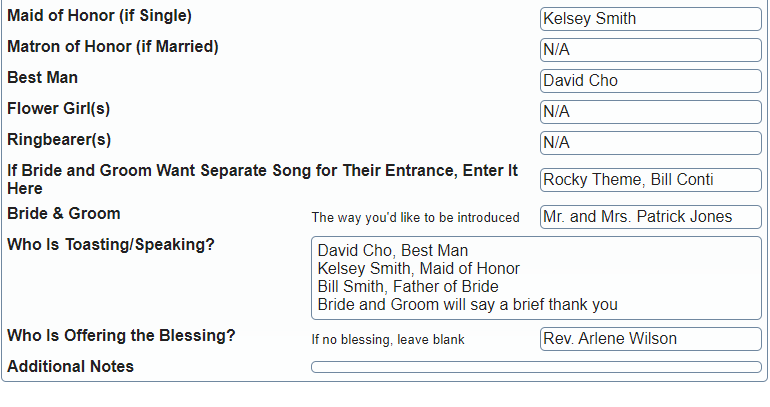This screenshot has width=770, height=407.
Task: Click the Who Is Offering the Blessing label
Action: 121,336
